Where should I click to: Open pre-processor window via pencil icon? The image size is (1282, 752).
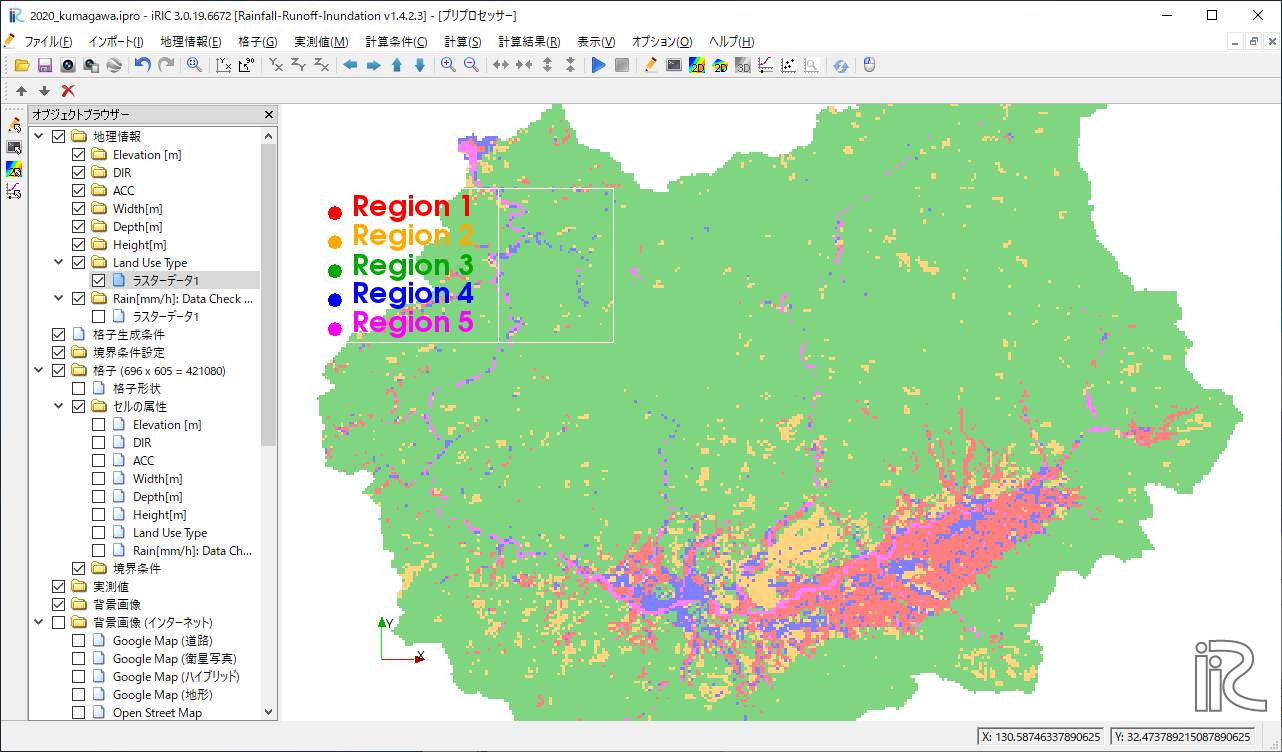click(x=651, y=65)
